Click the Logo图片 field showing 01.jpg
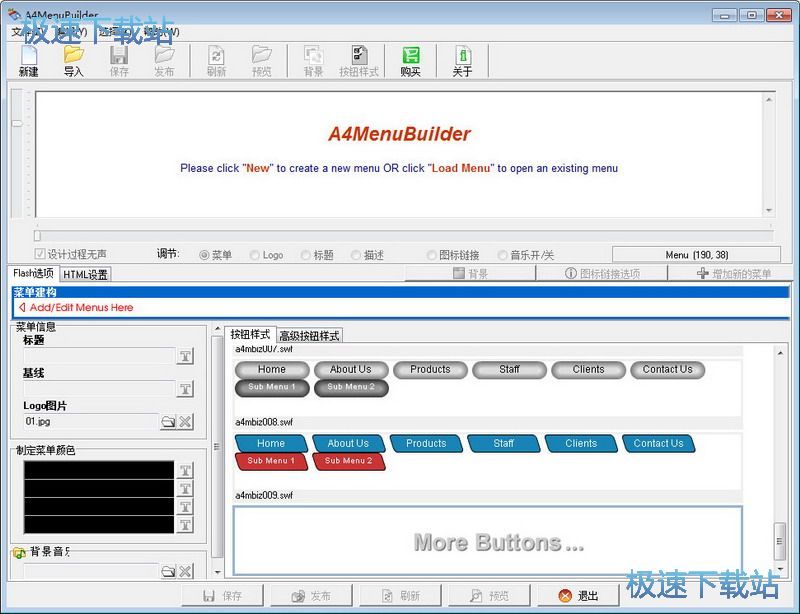800x614 pixels. pos(91,422)
